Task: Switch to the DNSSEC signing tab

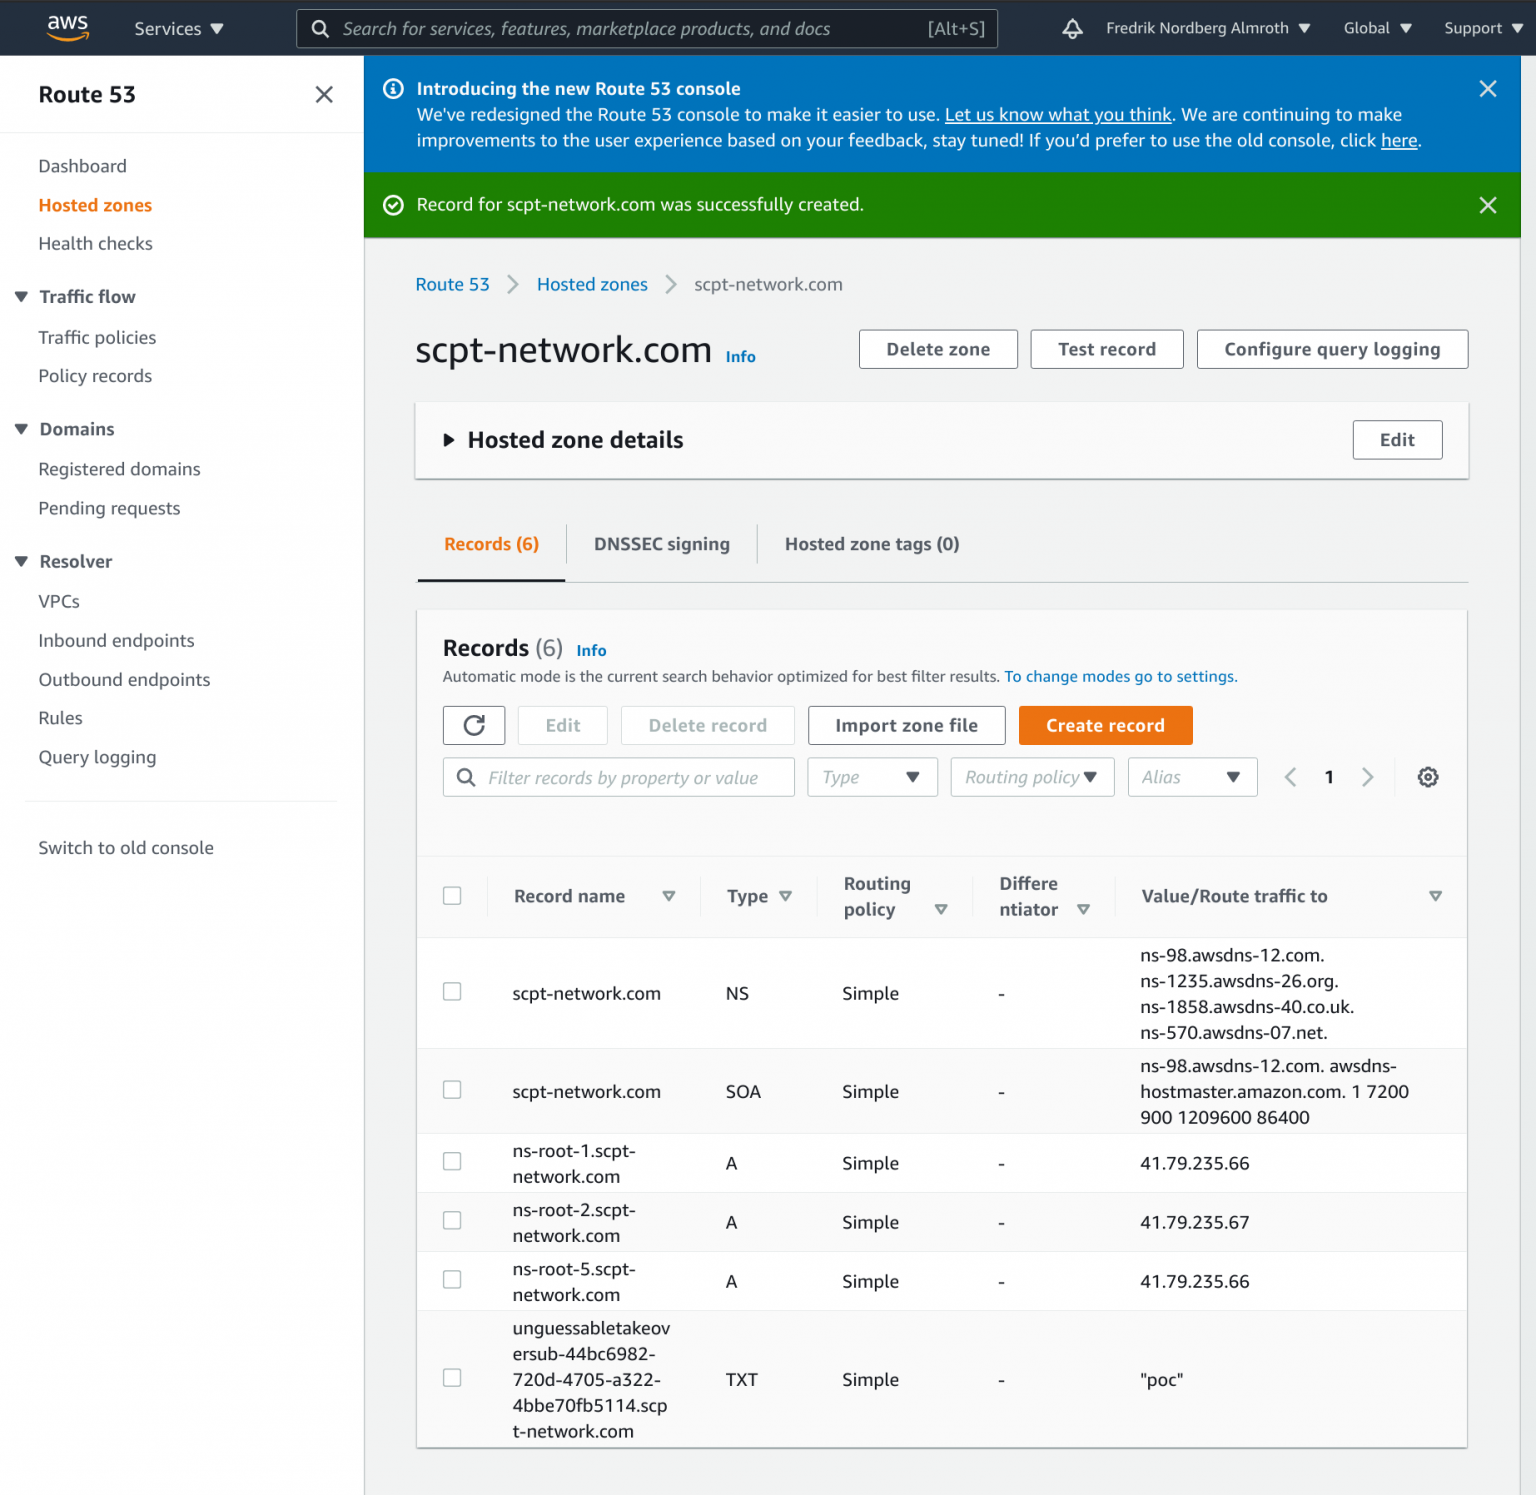Action: [x=662, y=544]
